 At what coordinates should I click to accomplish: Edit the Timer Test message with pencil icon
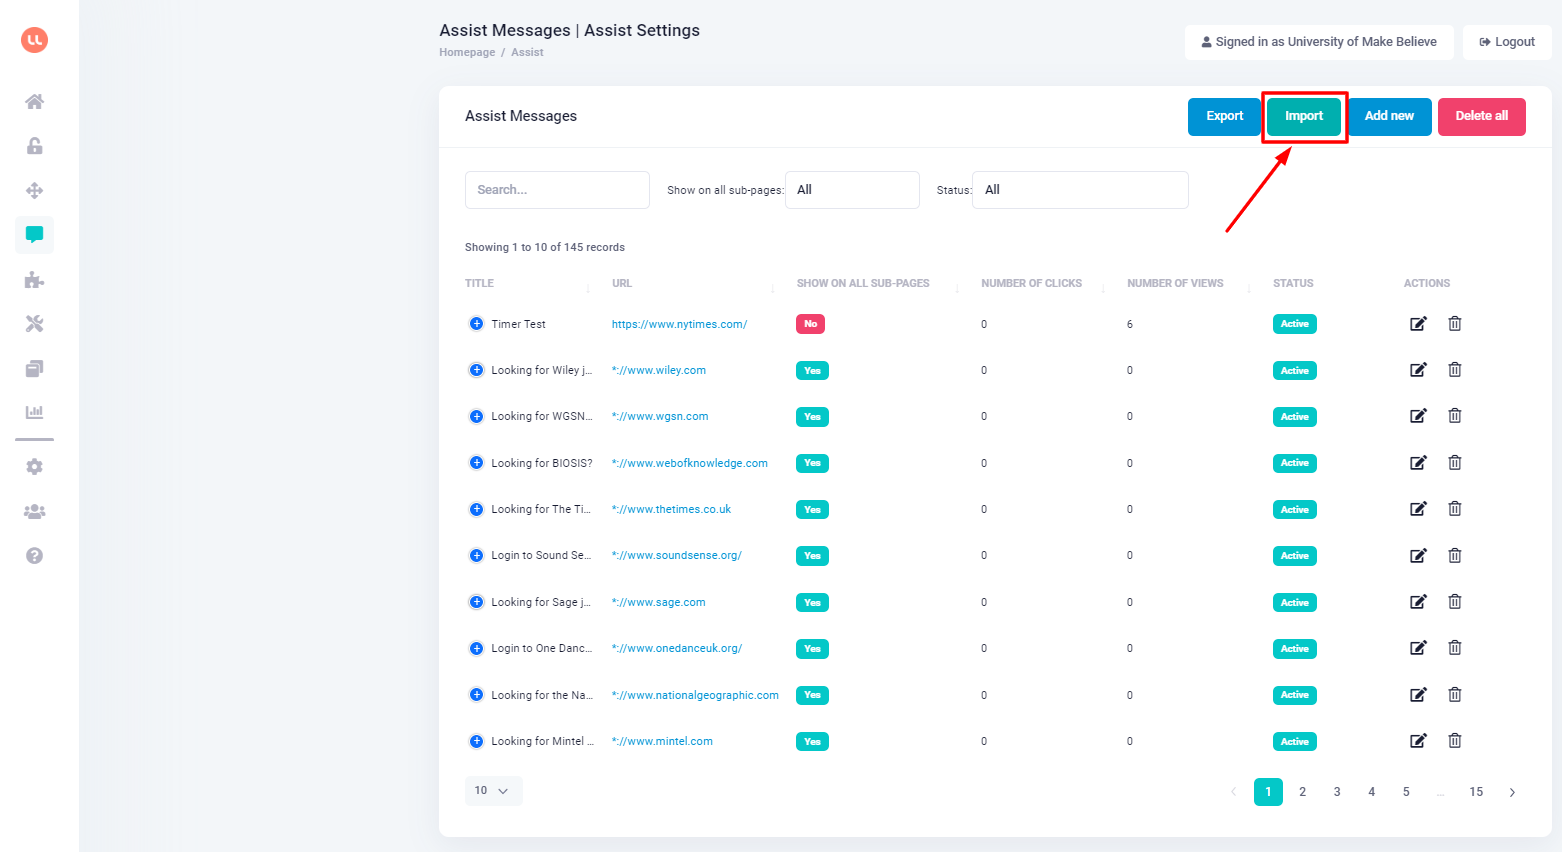point(1417,323)
